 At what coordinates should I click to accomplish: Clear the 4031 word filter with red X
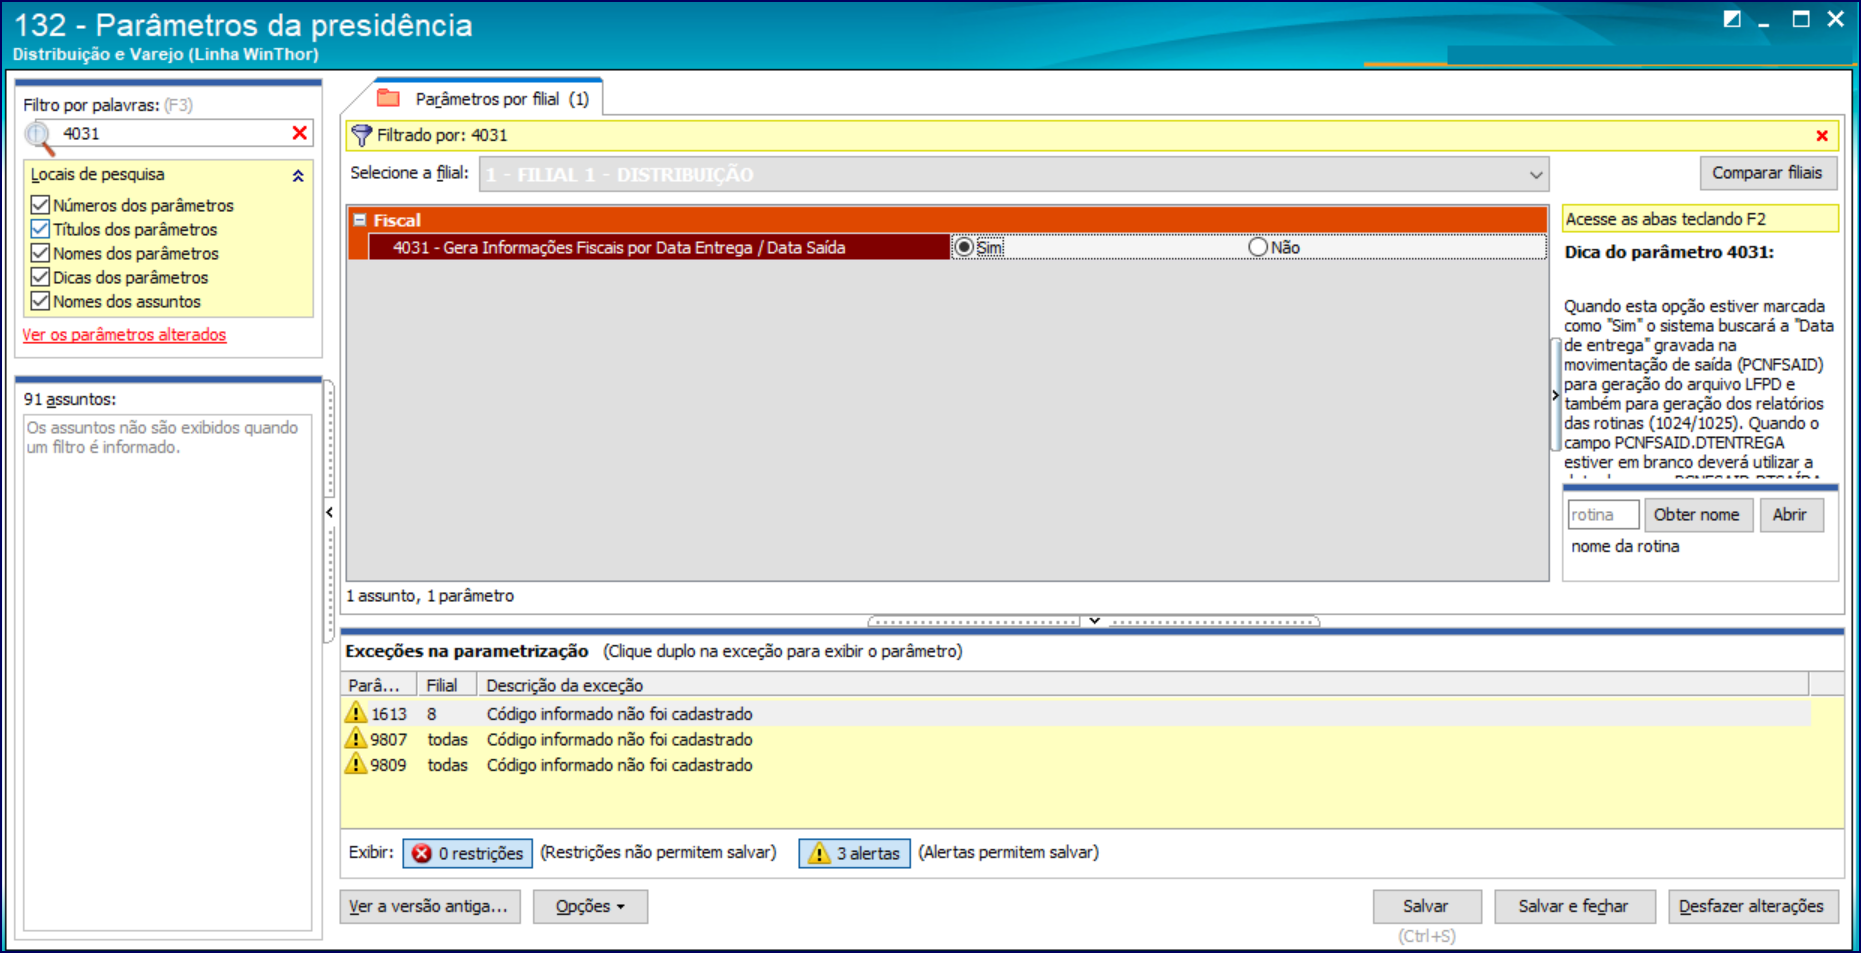299,133
